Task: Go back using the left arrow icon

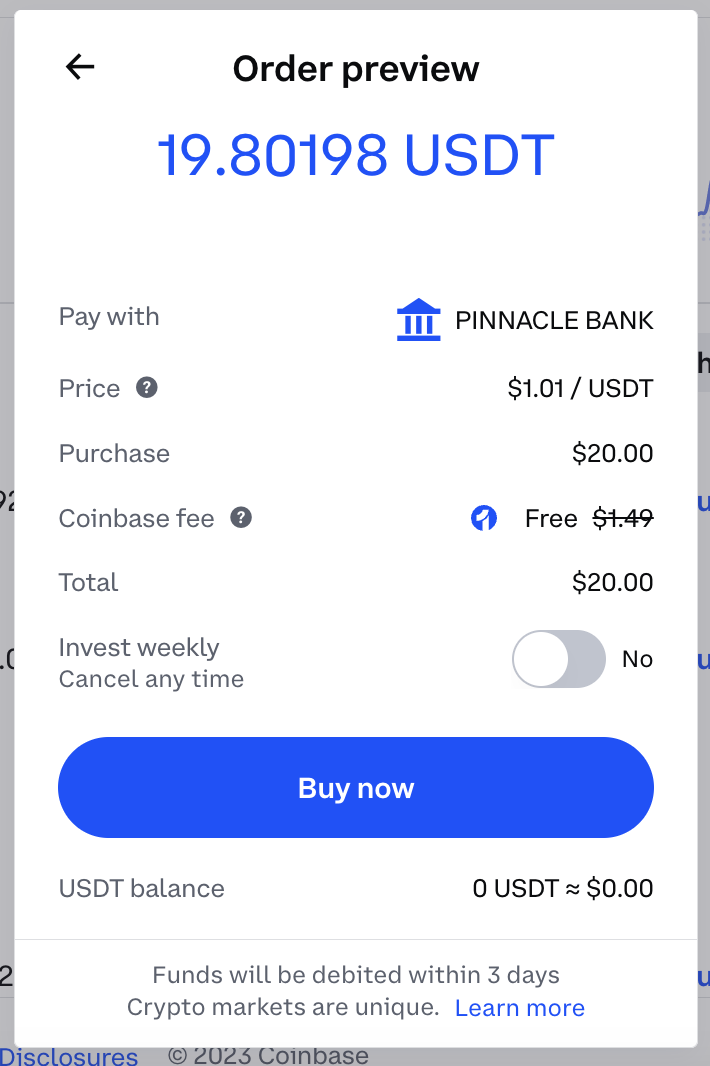Action: pos(80,67)
